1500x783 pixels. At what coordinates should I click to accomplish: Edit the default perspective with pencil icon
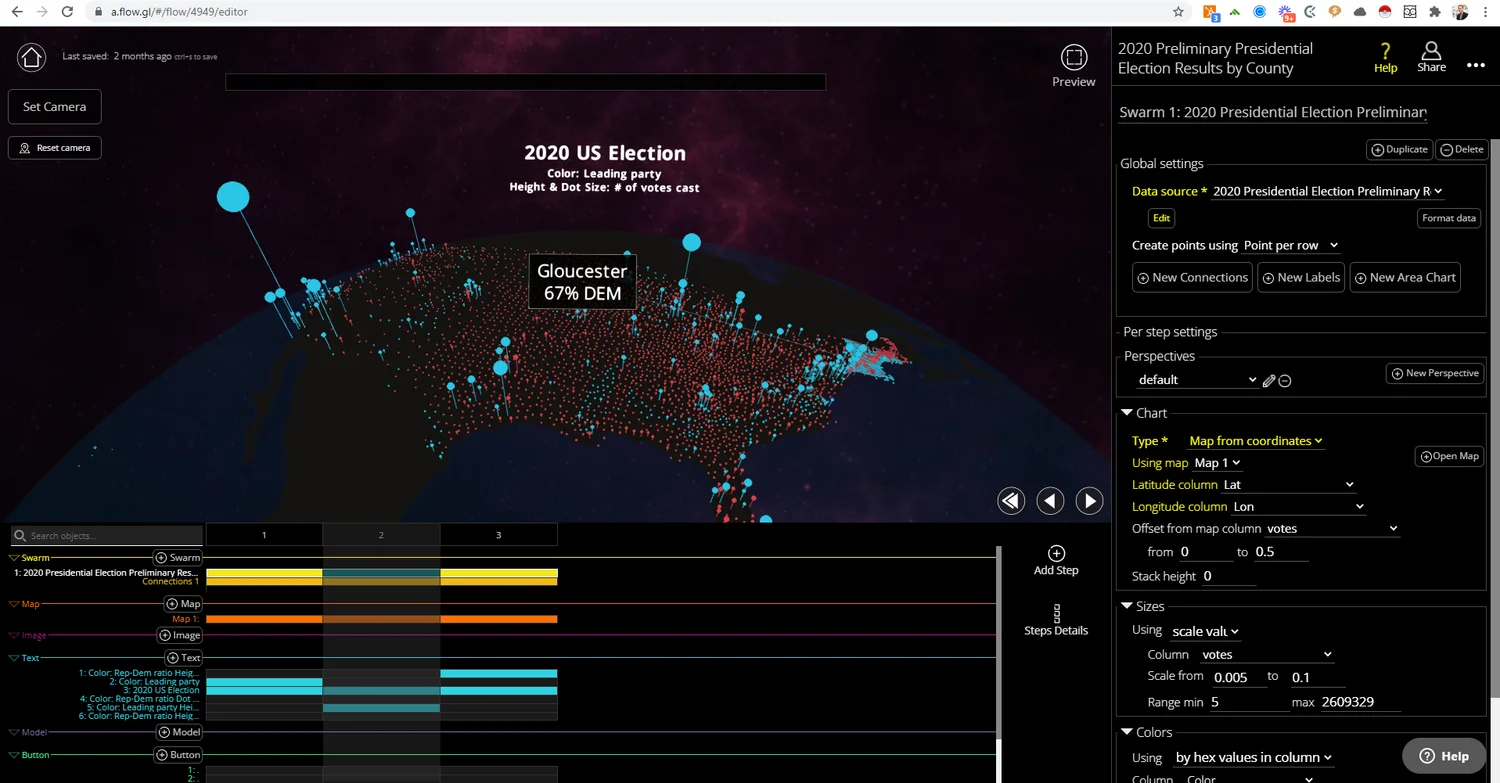pyautogui.click(x=1269, y=380)
